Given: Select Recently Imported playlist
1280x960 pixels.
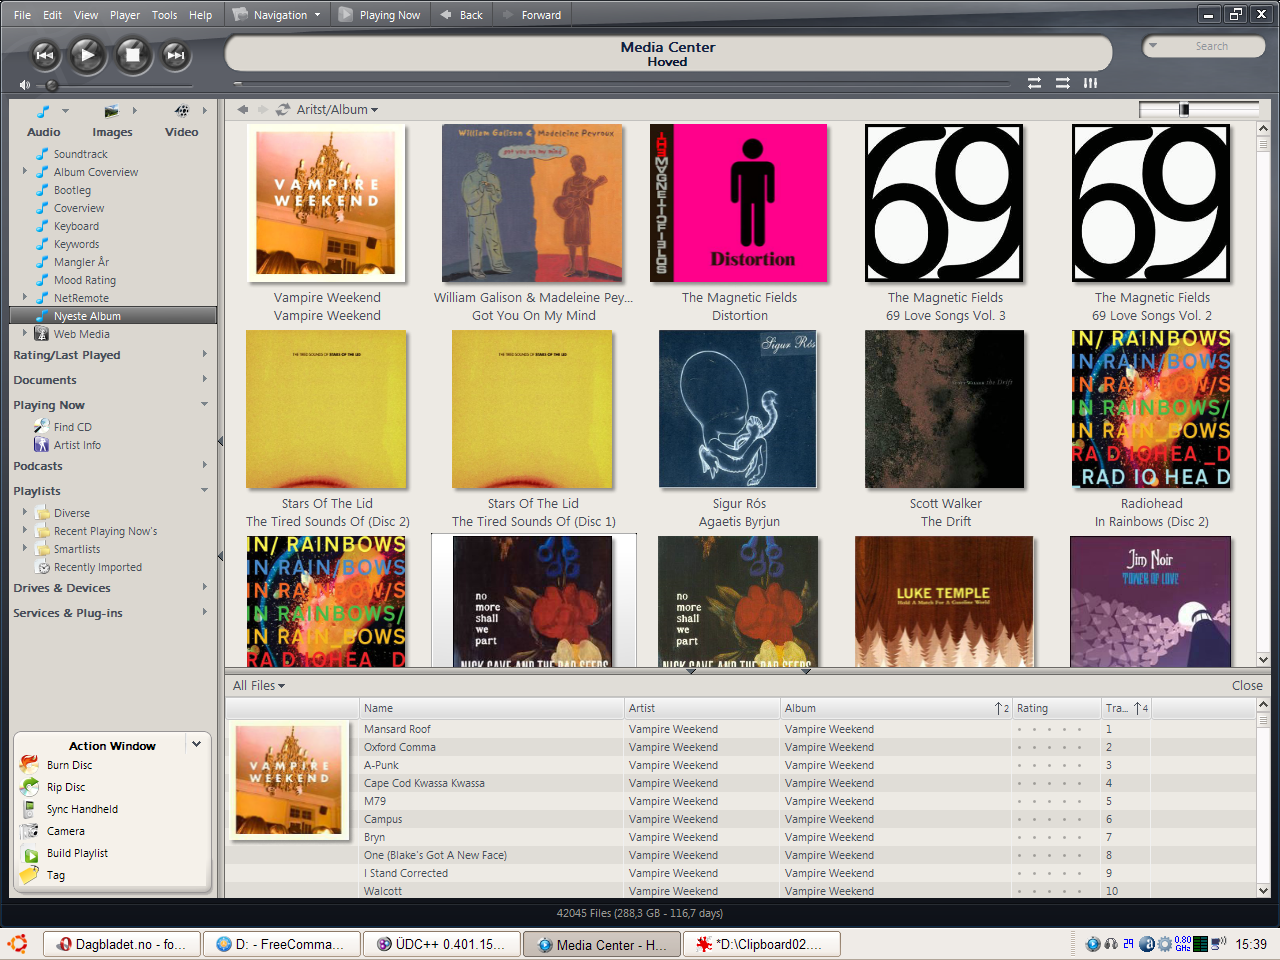Looking at the screenshot, I should (x=97, y=567).
